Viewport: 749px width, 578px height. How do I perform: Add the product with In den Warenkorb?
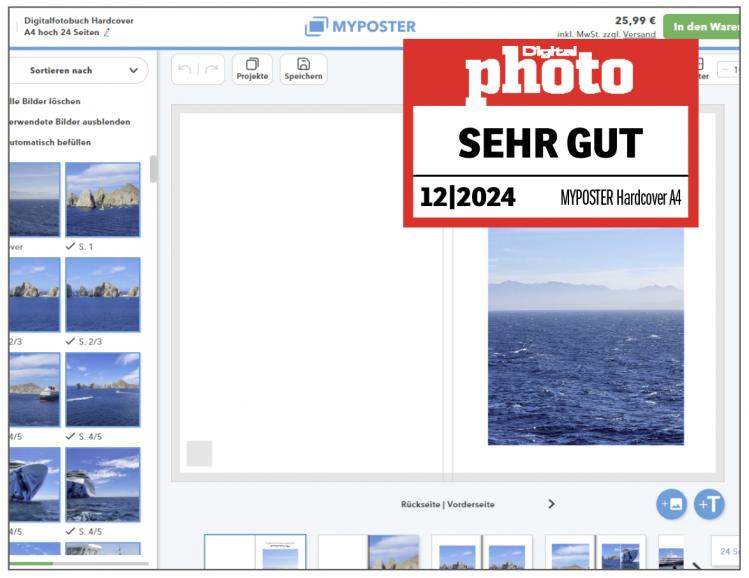pos(701,27)
